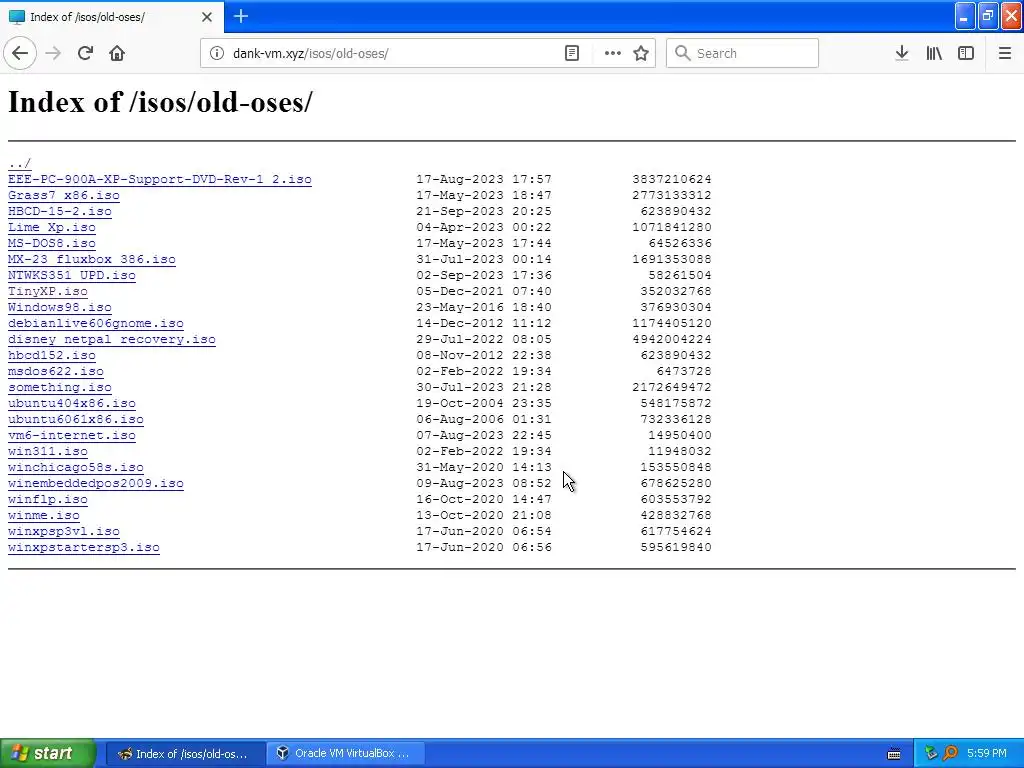Open page actions three-dots menu

pos(613,53)
